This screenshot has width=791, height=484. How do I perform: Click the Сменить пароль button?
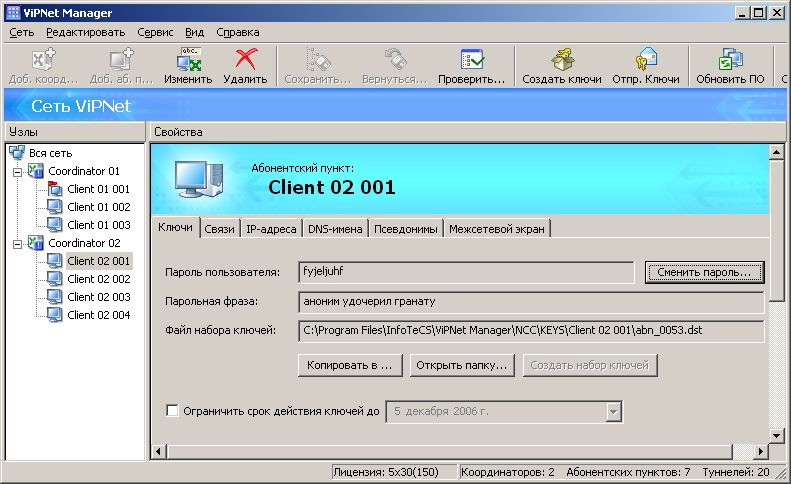[x=704, y=272]
